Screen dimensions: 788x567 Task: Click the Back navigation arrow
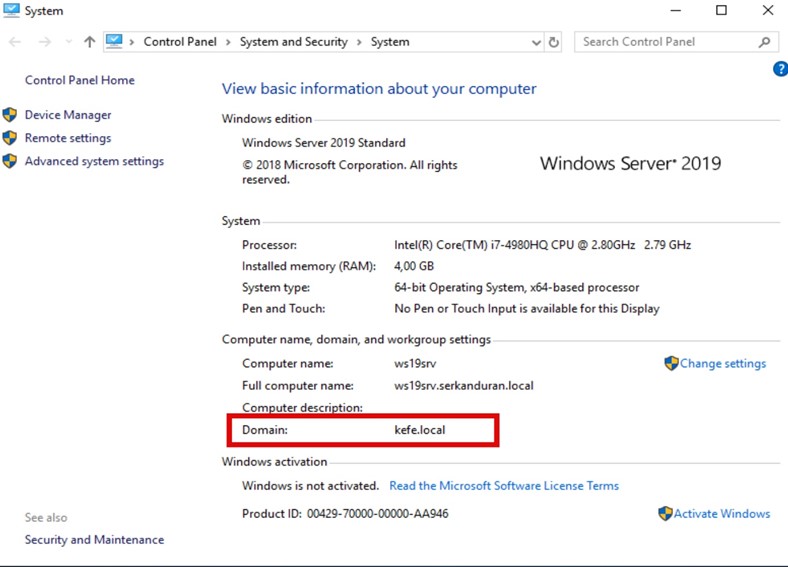(x=15, y=42)
